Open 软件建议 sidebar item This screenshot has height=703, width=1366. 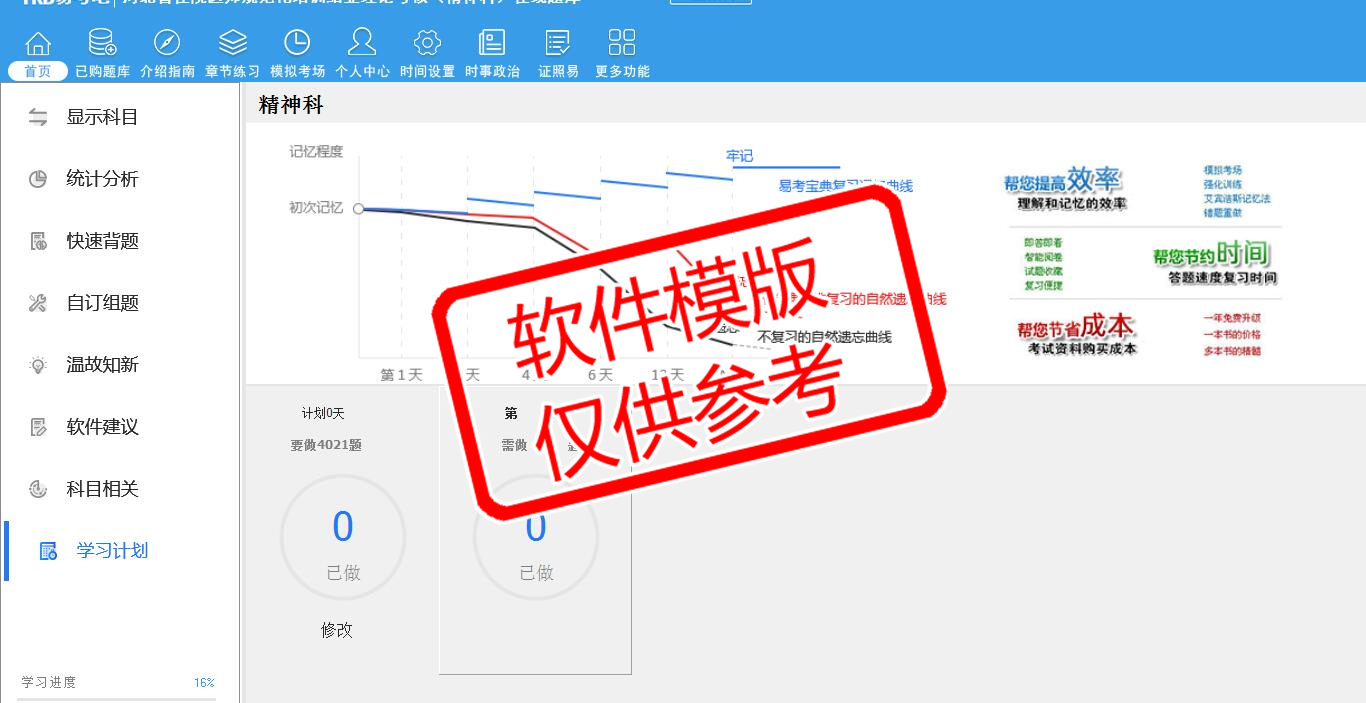coord(102,427)
